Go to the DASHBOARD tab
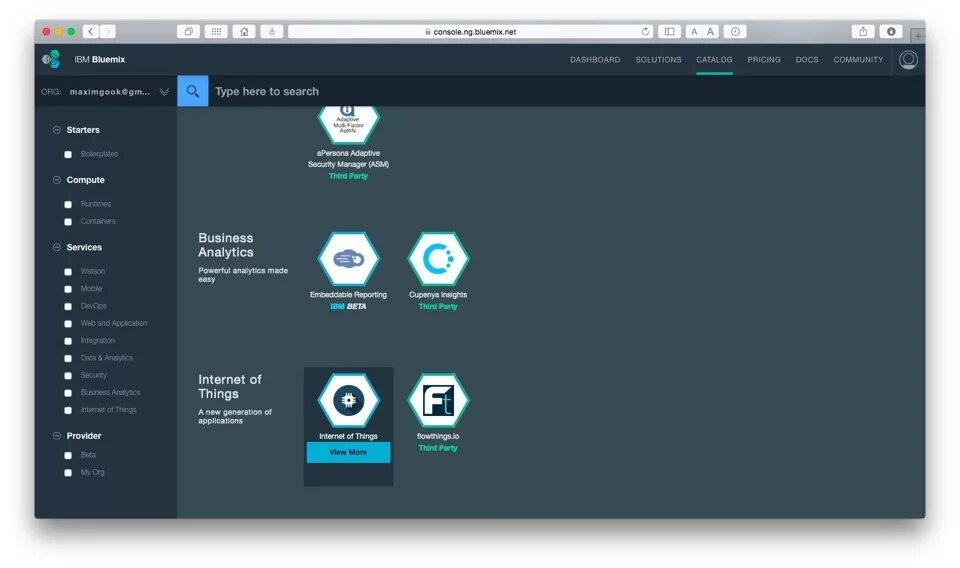The image size is (960, 568). point(594,59)
